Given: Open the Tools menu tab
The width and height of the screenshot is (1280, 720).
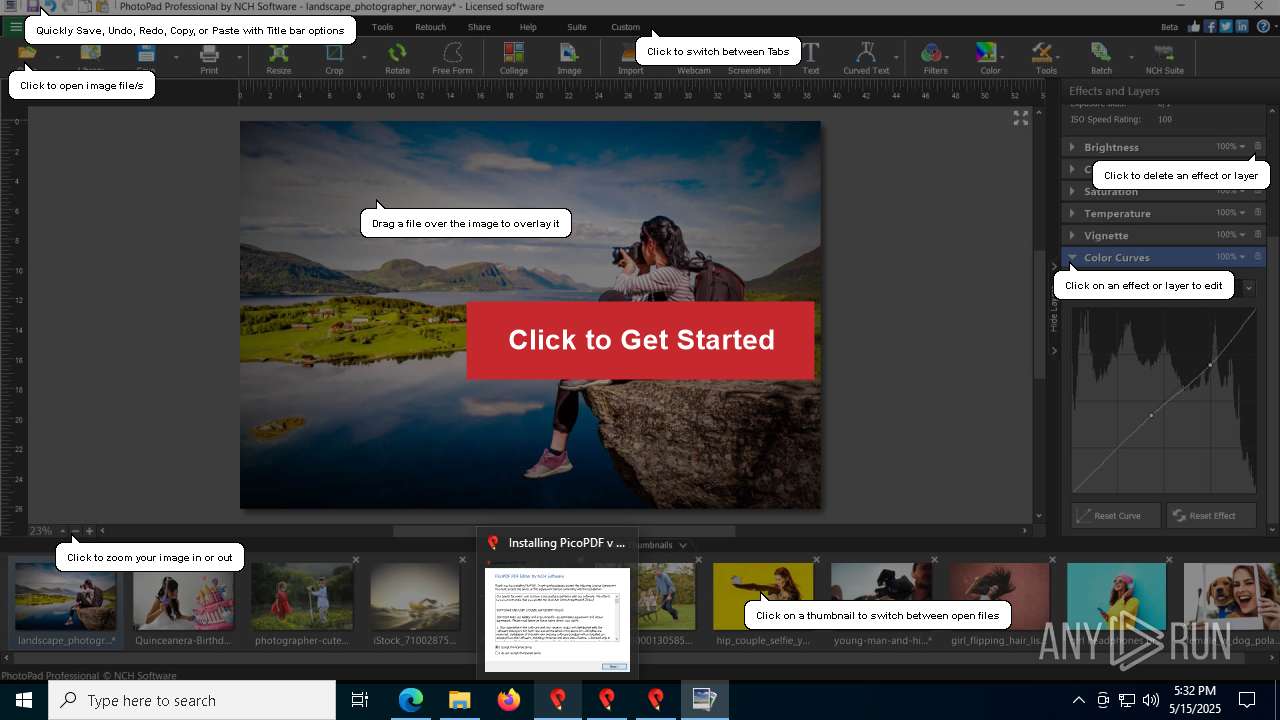Looking at the screenshot, I should (x=382, y=27).
